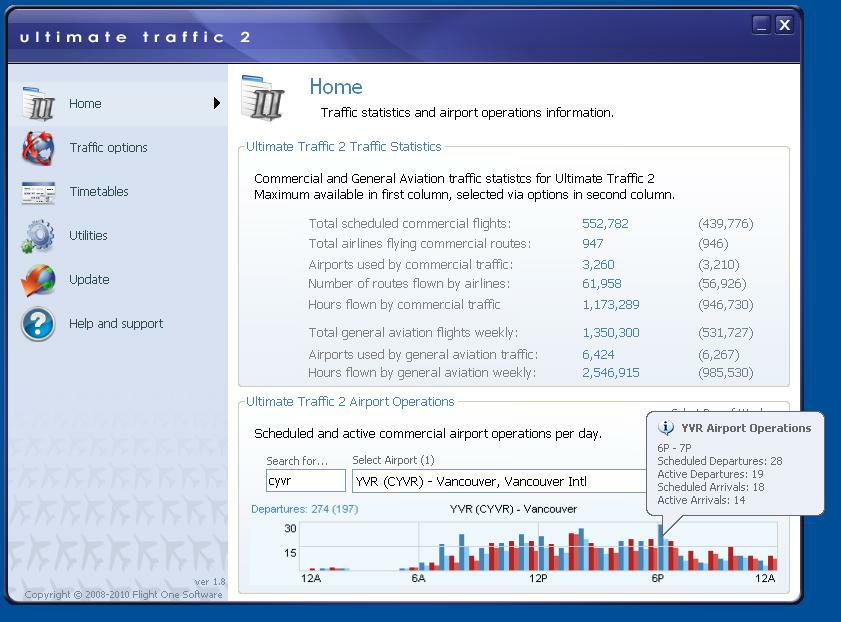
Task: Close the Ultimate Traffic 2 window
Action: pos(785,25)
